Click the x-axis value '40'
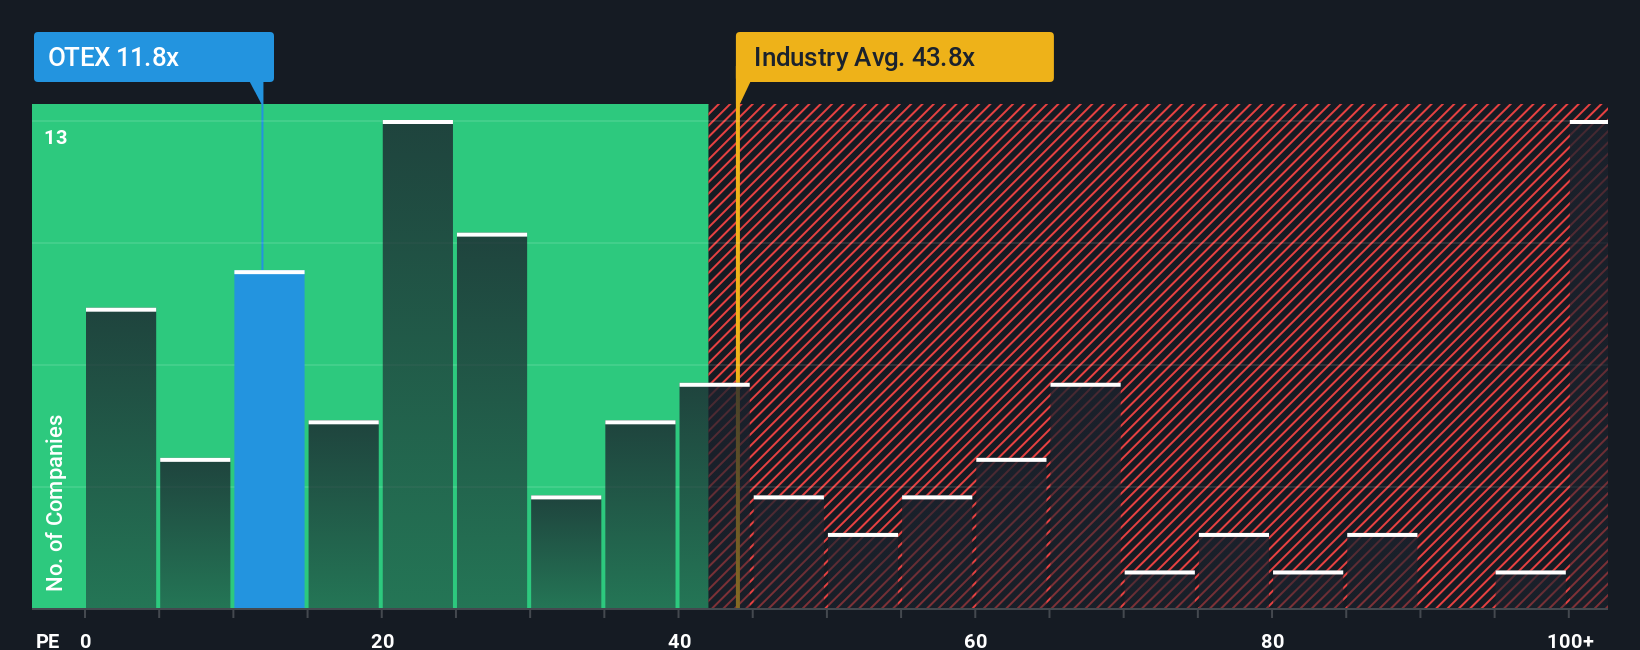This screenshot has width=1640, height=650. 679,640
